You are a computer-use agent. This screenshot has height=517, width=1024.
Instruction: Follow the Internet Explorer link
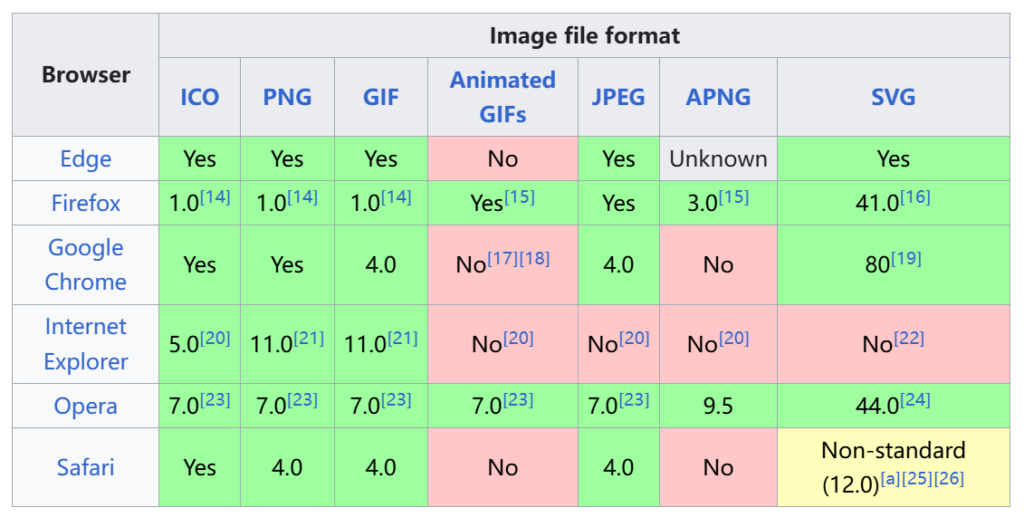click(86, 343)
